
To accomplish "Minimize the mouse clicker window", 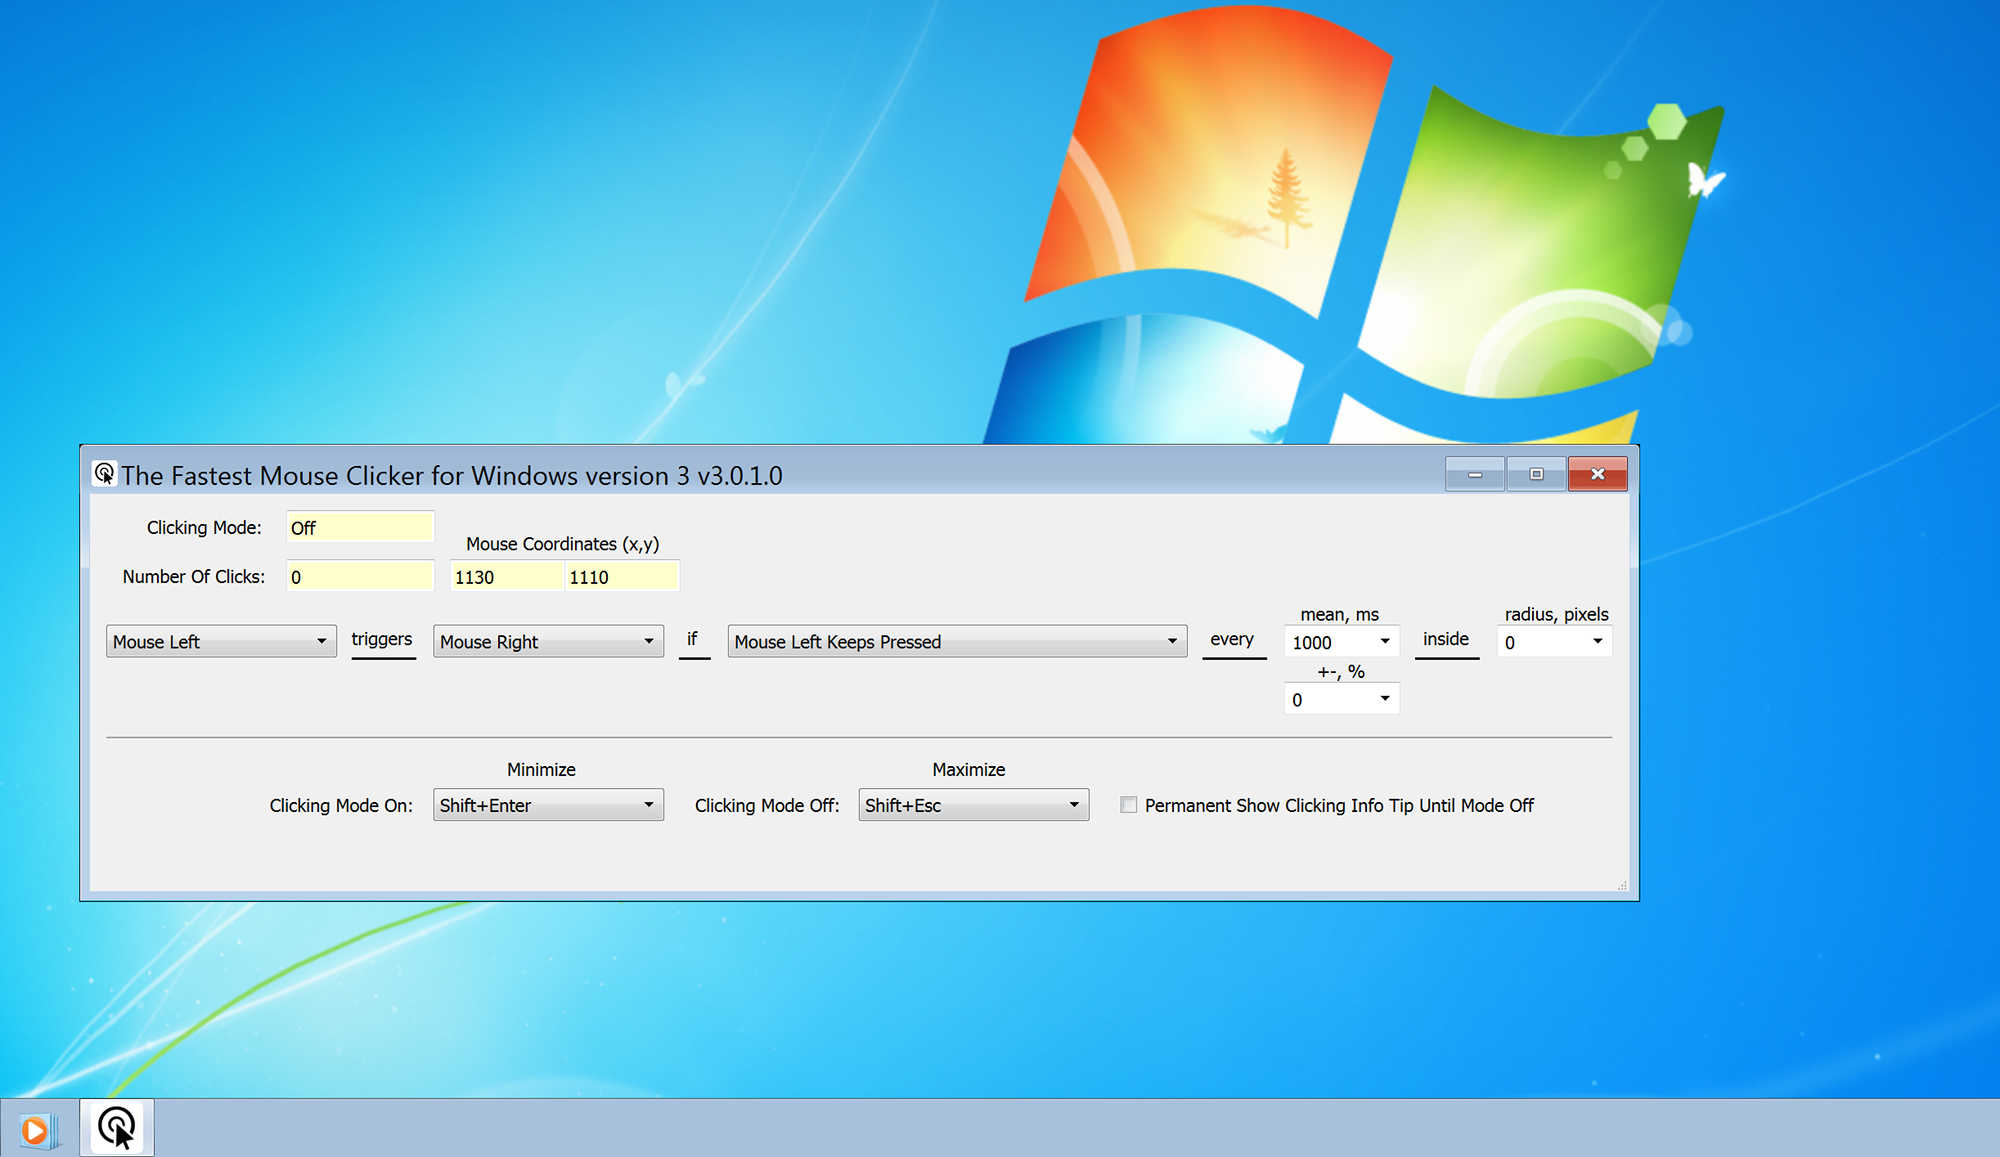I will (x=1473, y=474).
